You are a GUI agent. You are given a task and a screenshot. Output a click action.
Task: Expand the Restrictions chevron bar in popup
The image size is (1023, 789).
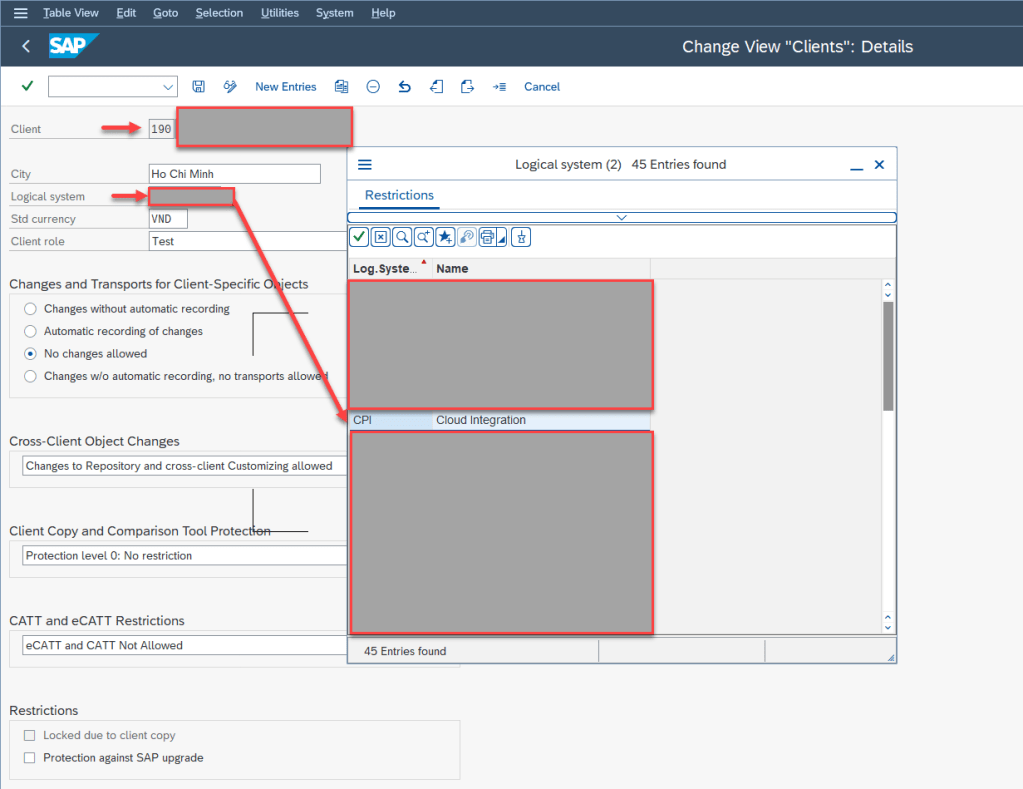(x=621, y=217)
